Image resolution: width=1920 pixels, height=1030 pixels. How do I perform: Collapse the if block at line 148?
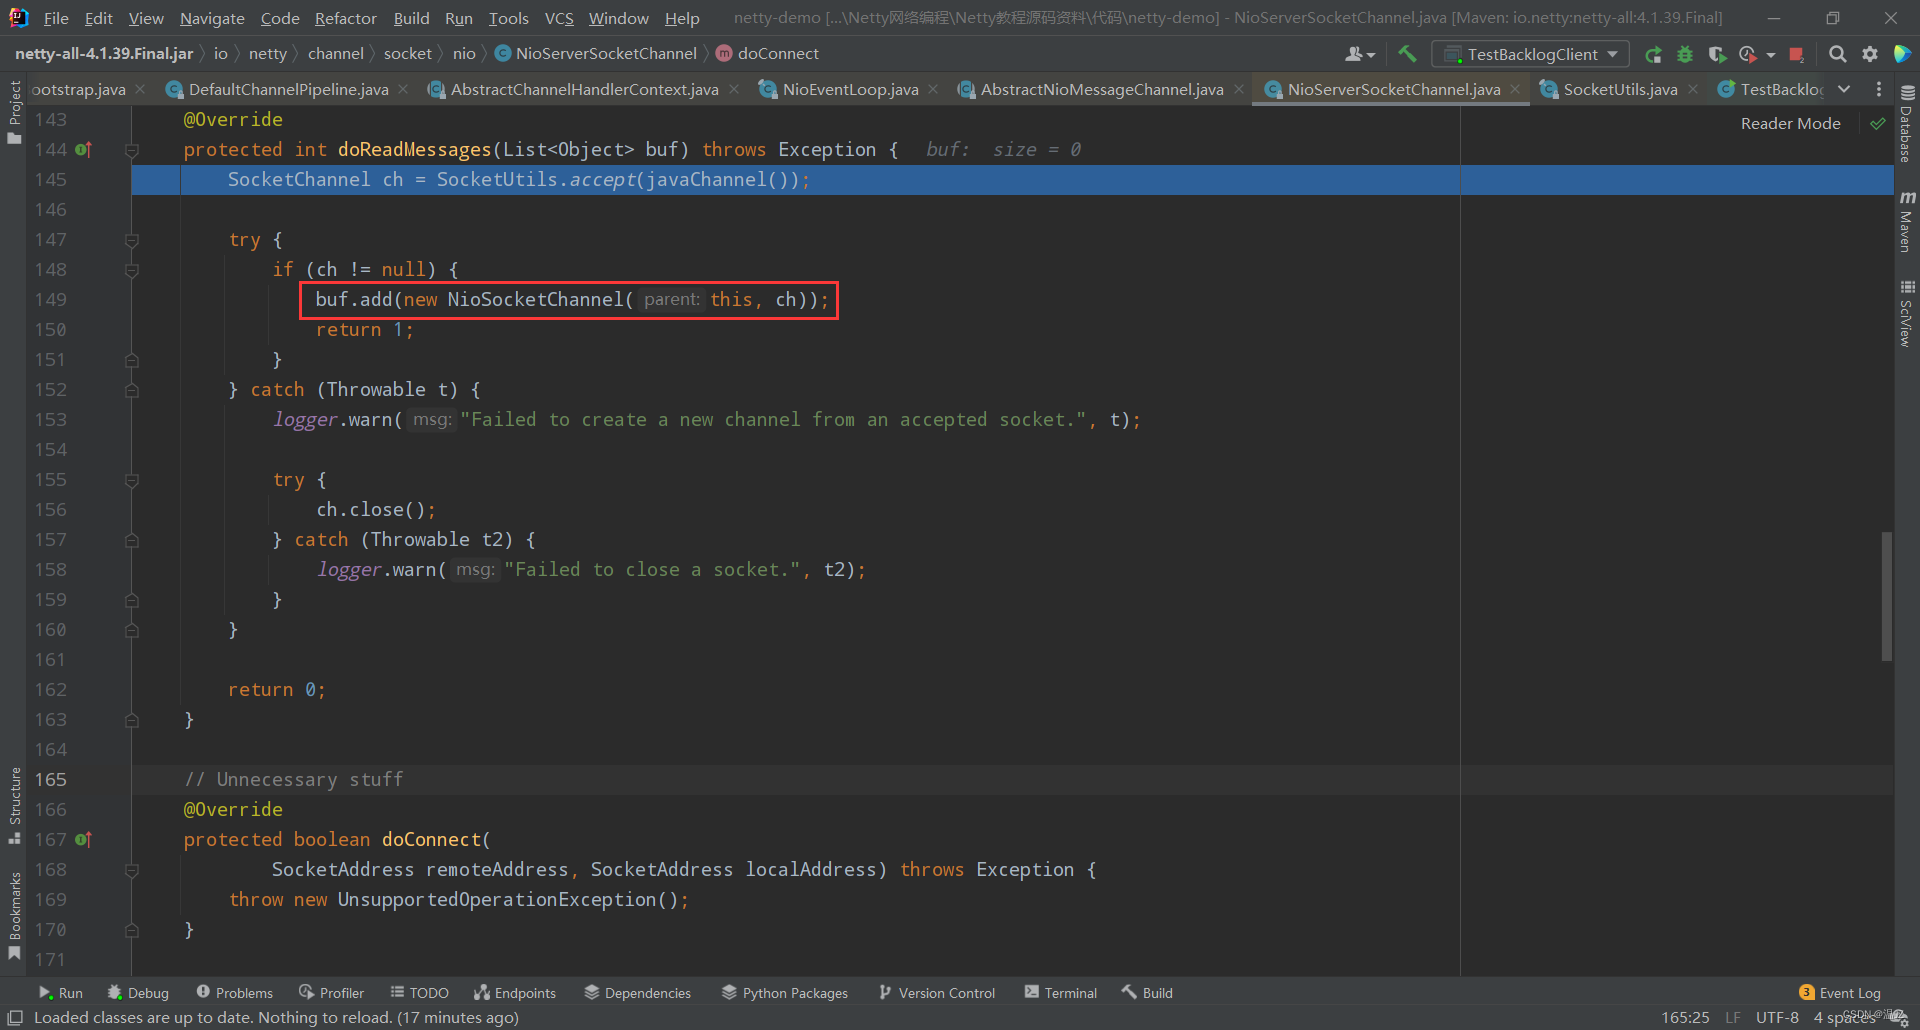coord(131,270)
